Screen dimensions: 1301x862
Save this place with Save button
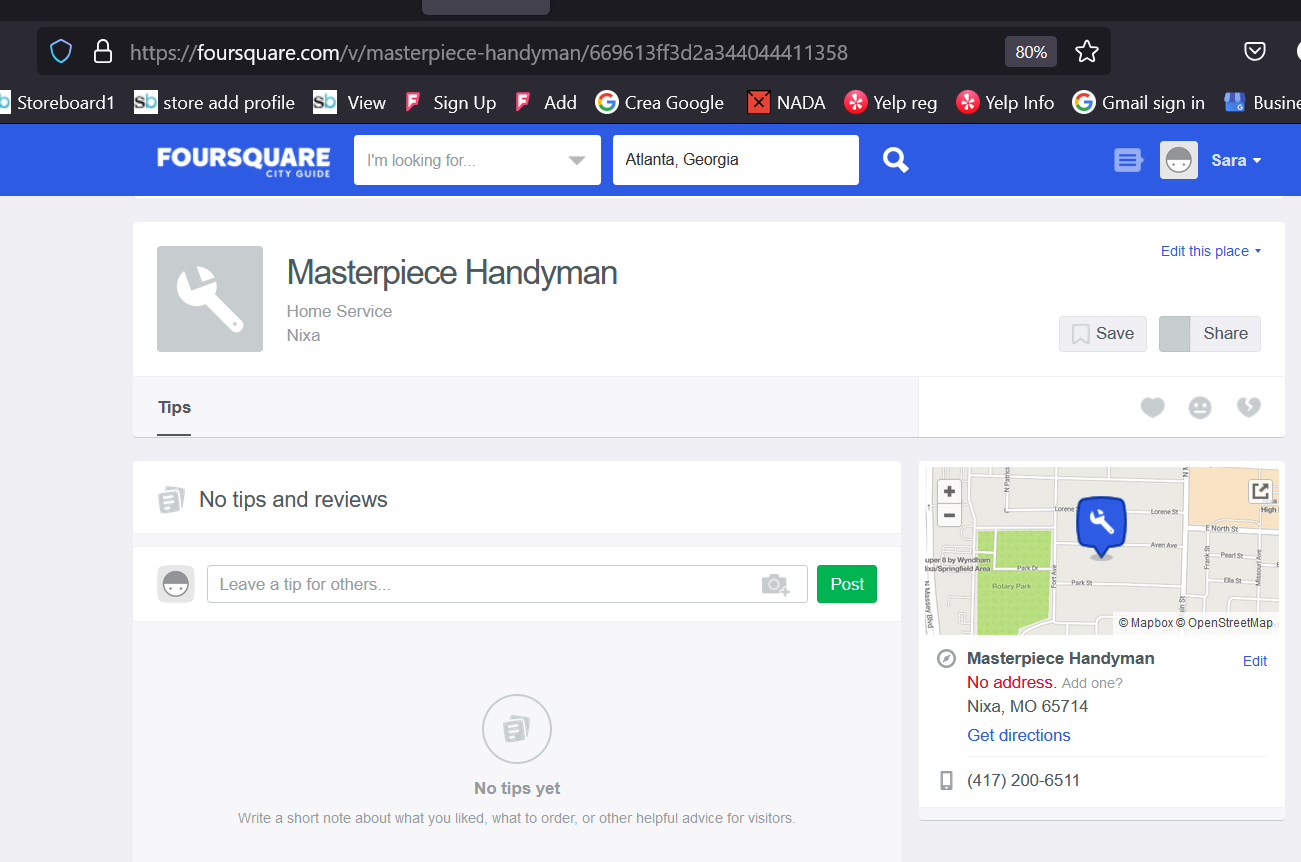click(x=1103, y=334)
